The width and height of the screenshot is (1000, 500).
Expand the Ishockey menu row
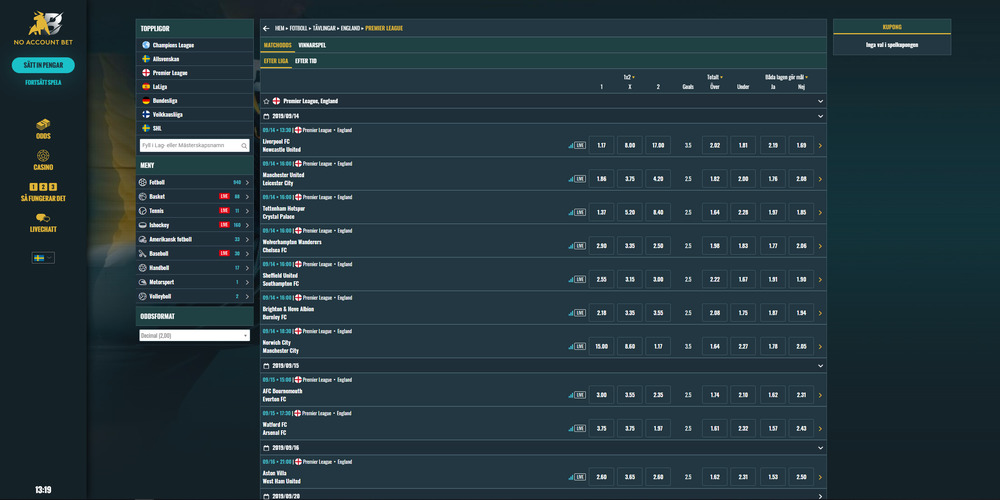click(195, 225)
